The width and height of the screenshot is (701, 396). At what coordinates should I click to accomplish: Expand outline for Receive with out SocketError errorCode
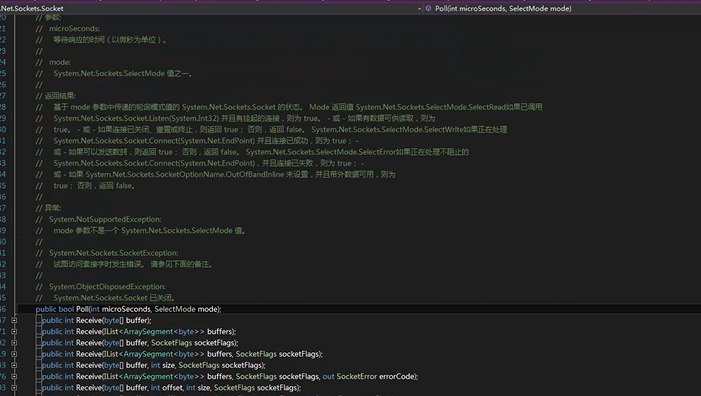[x=14, y=376]
